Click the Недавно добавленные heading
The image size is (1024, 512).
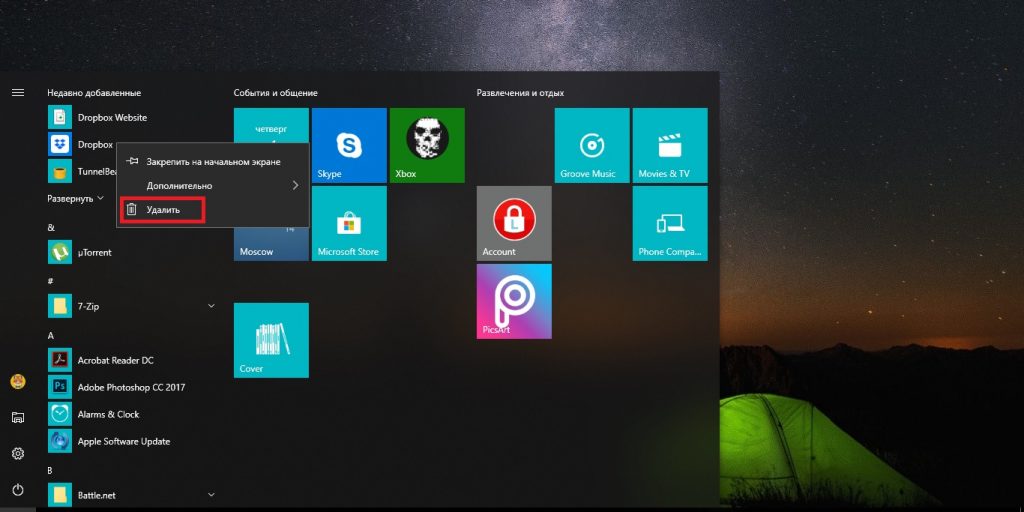point(94,93)
